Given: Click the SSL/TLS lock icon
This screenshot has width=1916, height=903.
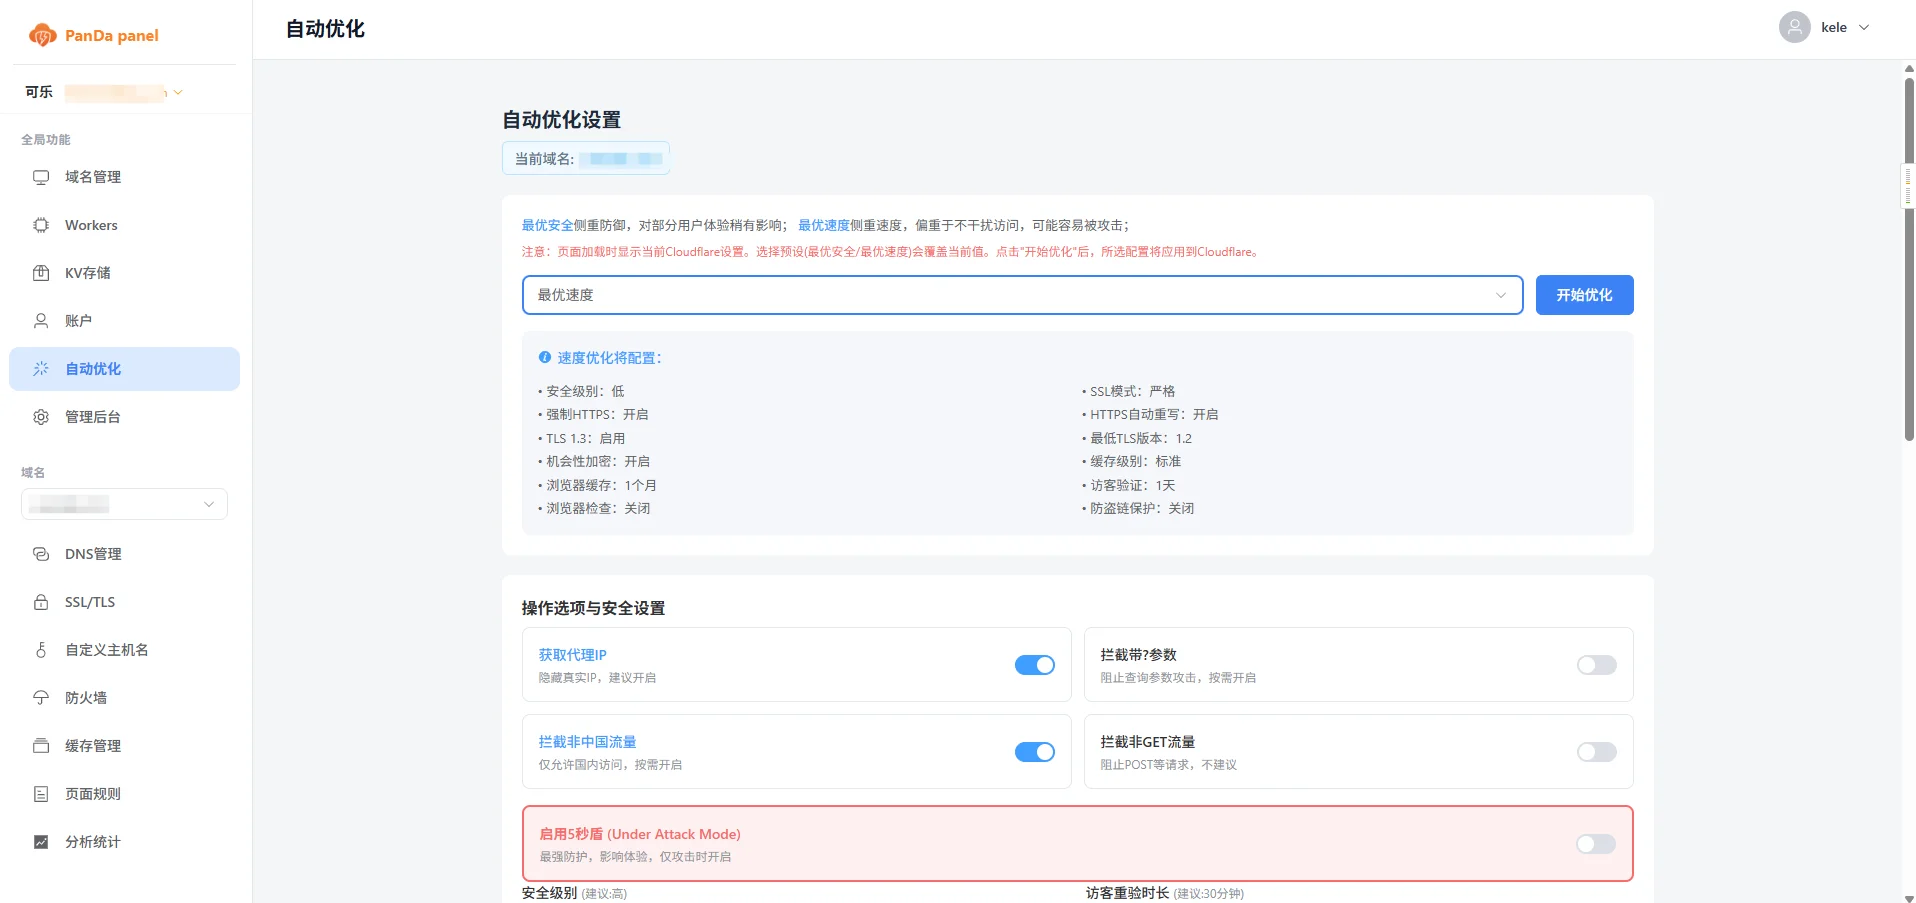Looking at the screenshot, I should 41,602.
